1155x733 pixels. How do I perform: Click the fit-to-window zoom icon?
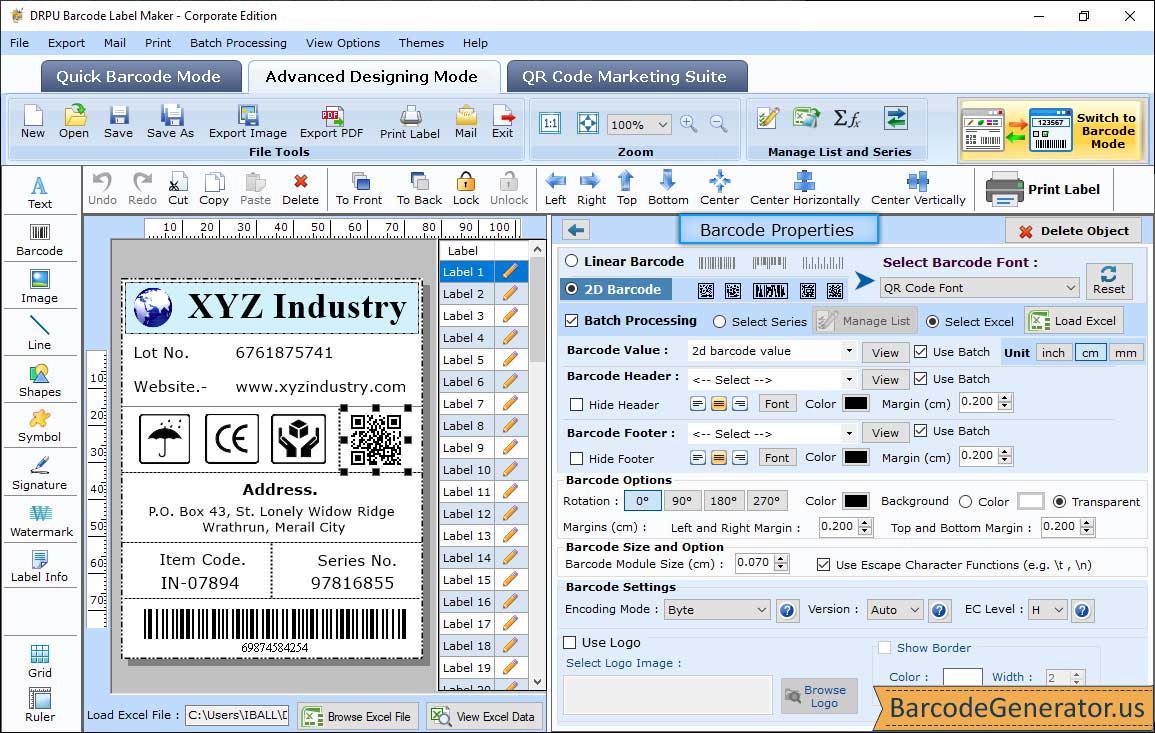588,123
